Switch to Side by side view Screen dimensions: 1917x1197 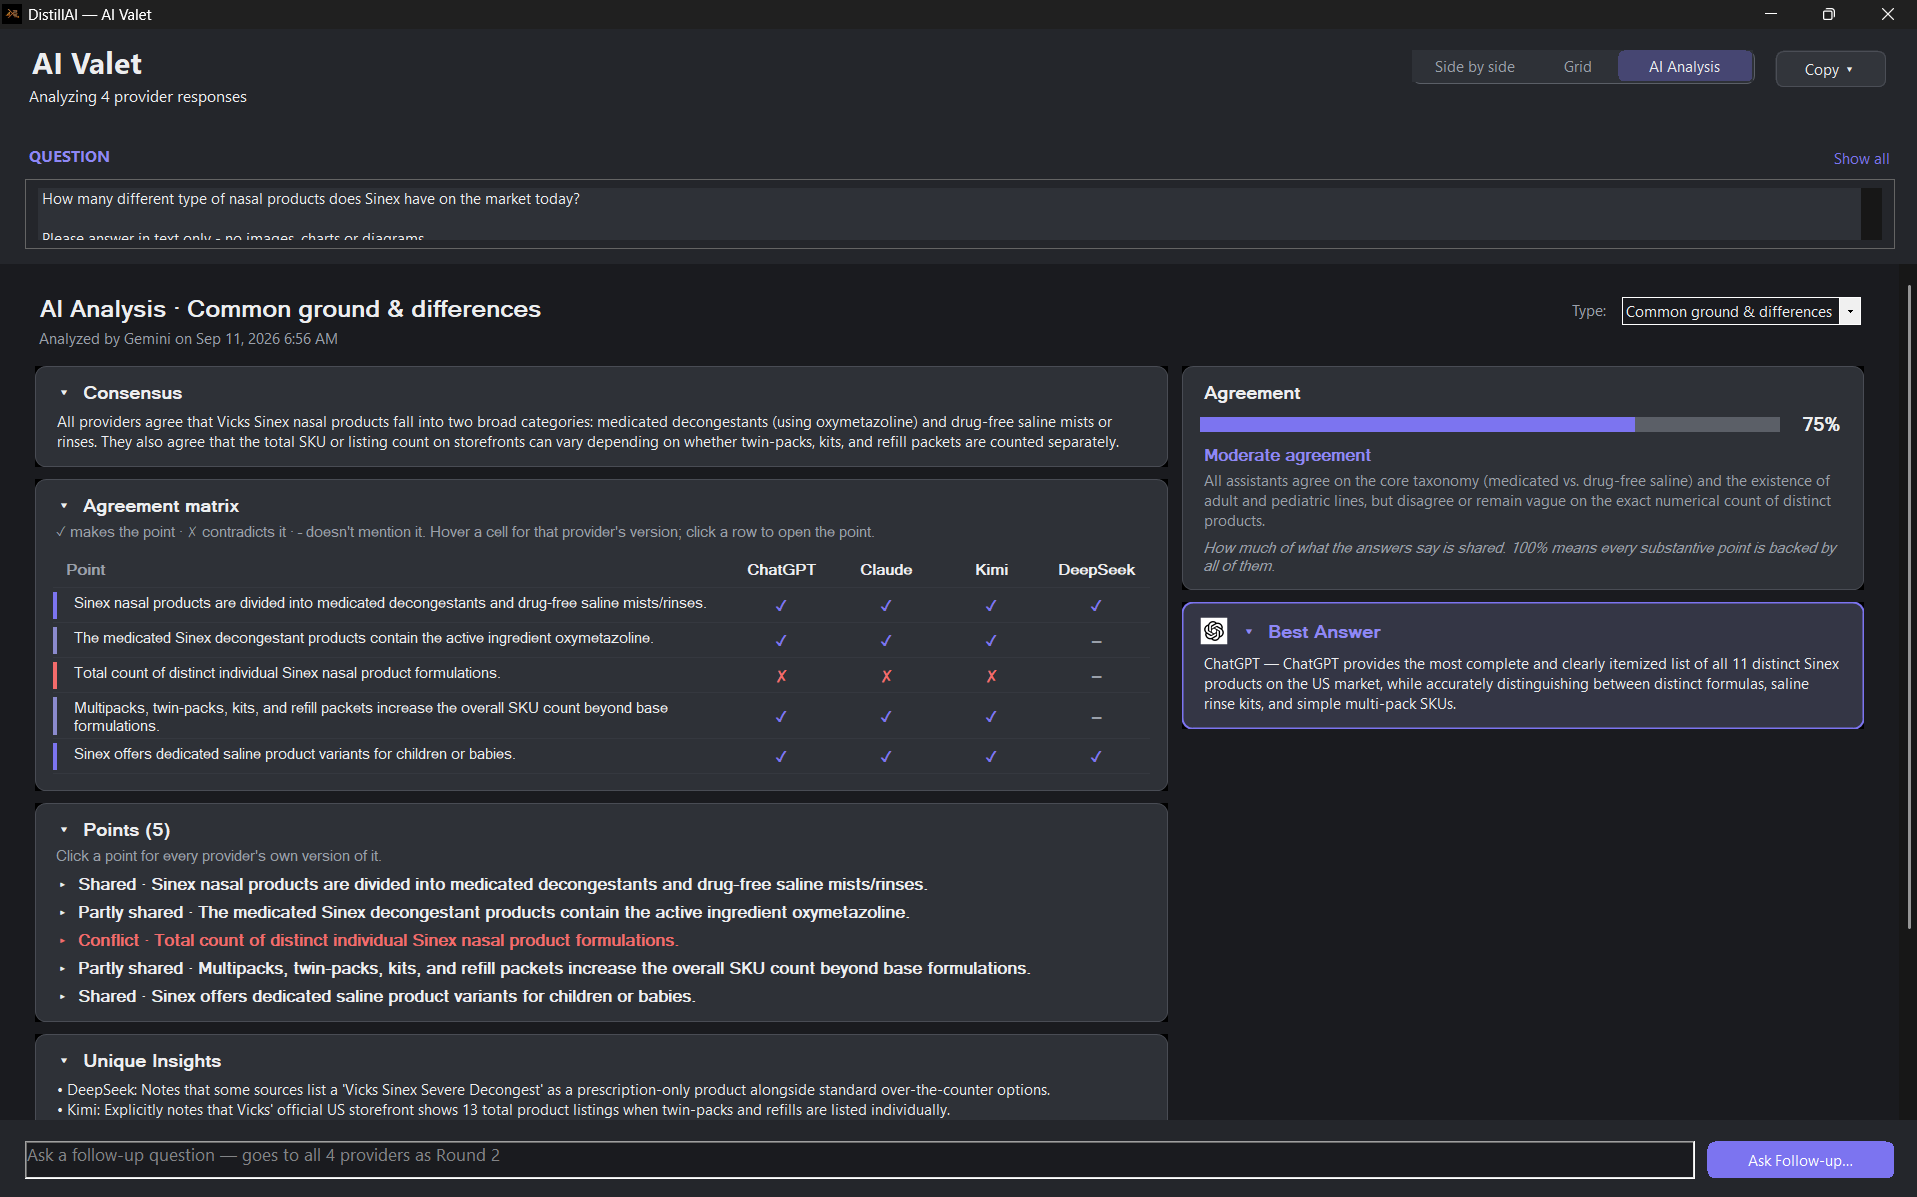click(x=1474, y=67)
